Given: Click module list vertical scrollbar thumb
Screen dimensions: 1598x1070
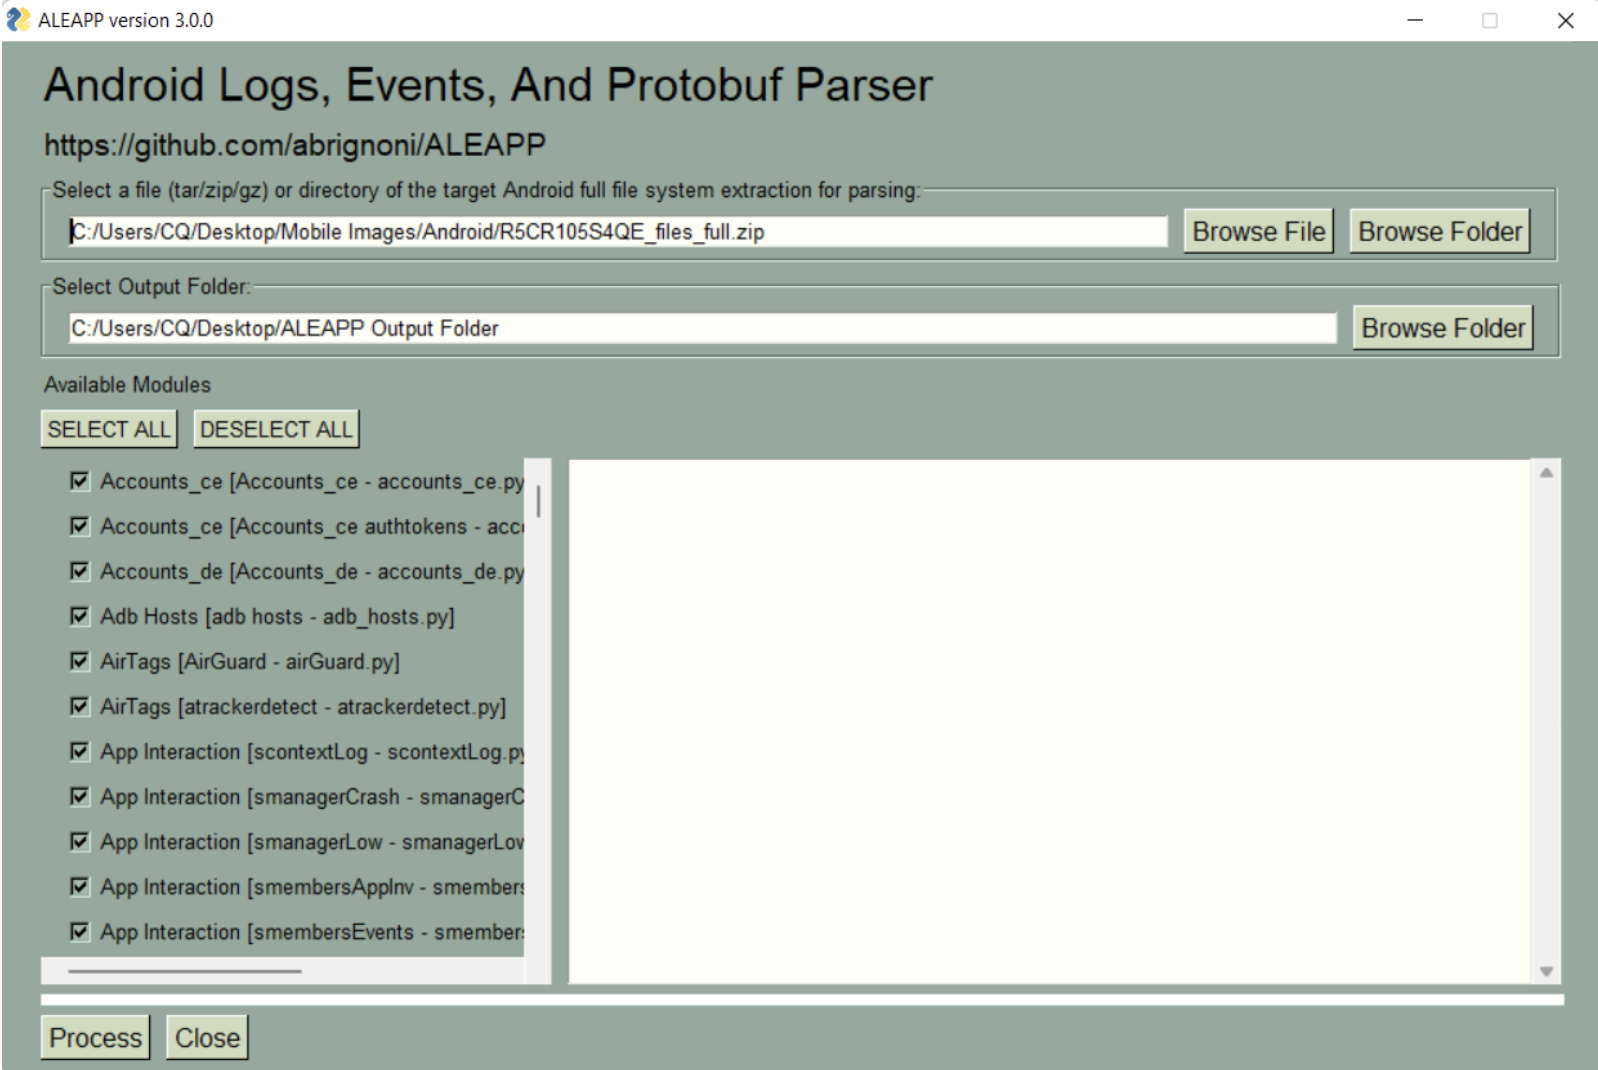Looking at the screenshot, I should point(538,501).
